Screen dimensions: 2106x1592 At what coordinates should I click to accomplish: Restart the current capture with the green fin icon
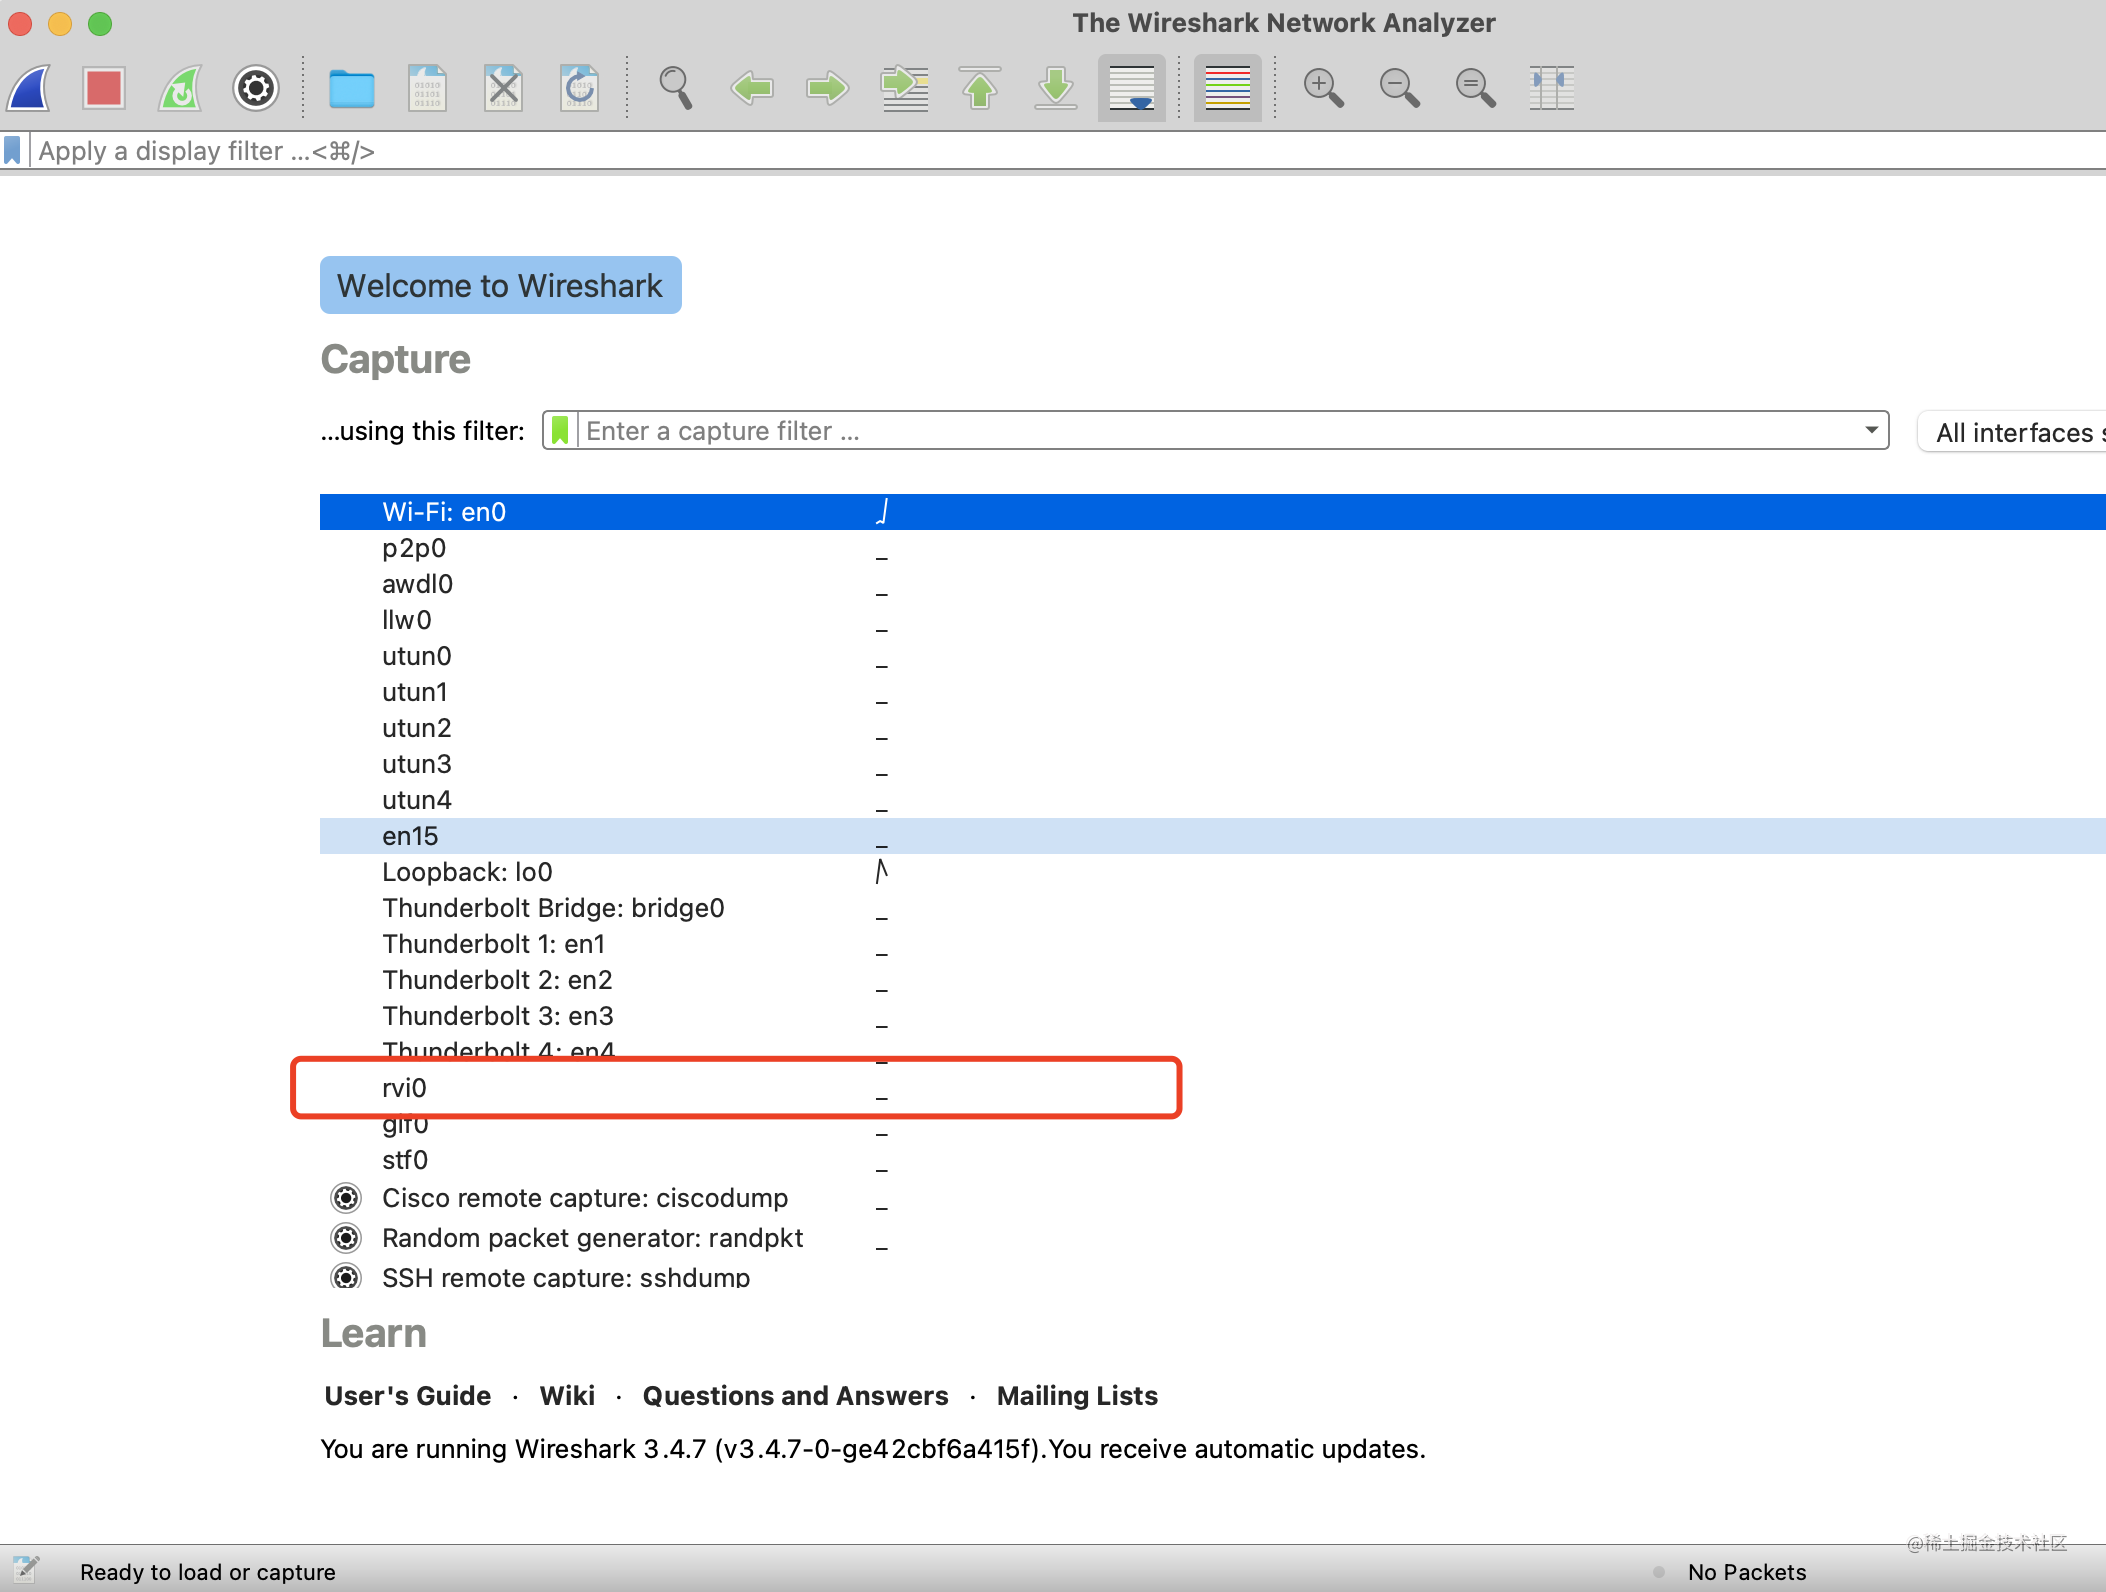[180, 88]
